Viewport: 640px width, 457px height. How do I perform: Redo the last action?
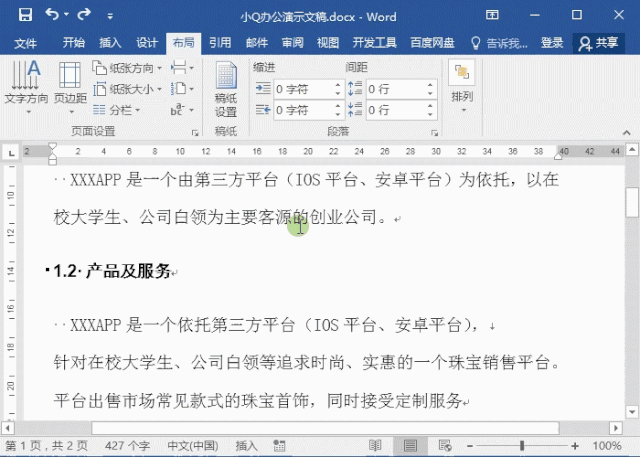(x=84, y=15)
